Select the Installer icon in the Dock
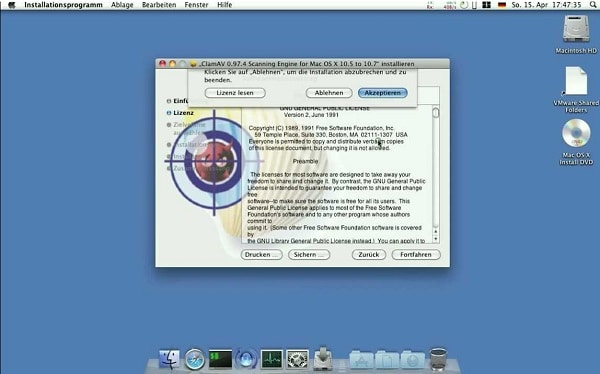The image size is (600, 374). (323, 358)
